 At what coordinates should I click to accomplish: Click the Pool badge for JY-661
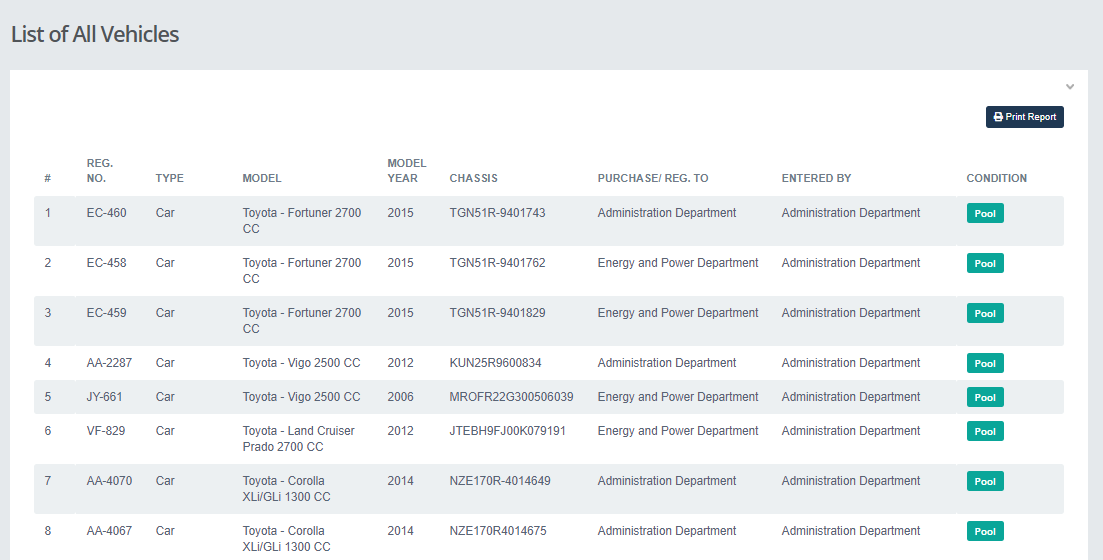point(985,397)
